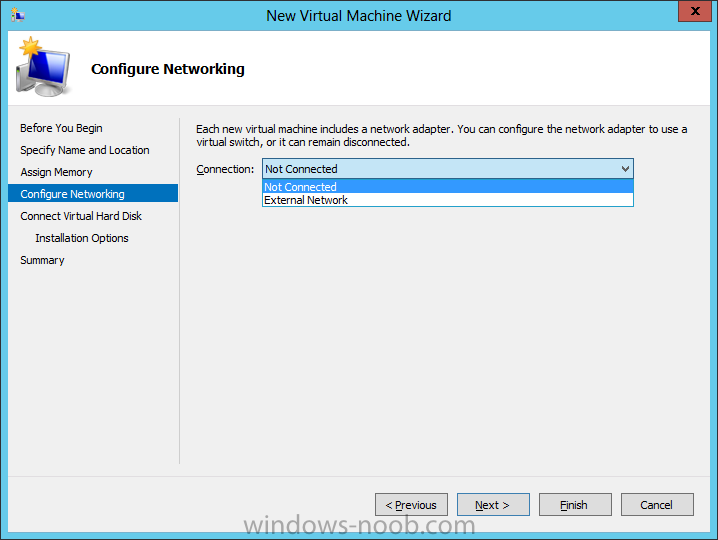Viewport: 718px width, 540px height.
Task: Go to Before You Begin step
Action: click(61, 128)
